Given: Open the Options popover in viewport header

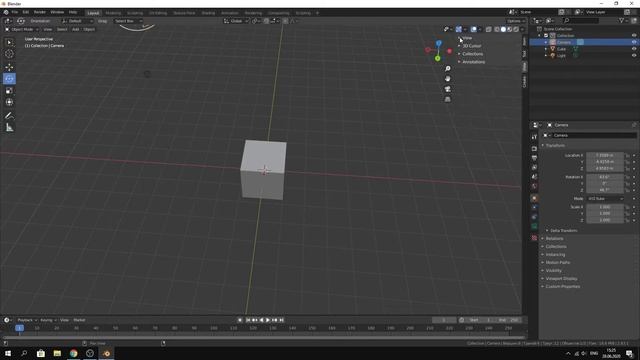Looking at the screenshot, I should point(516,21).
